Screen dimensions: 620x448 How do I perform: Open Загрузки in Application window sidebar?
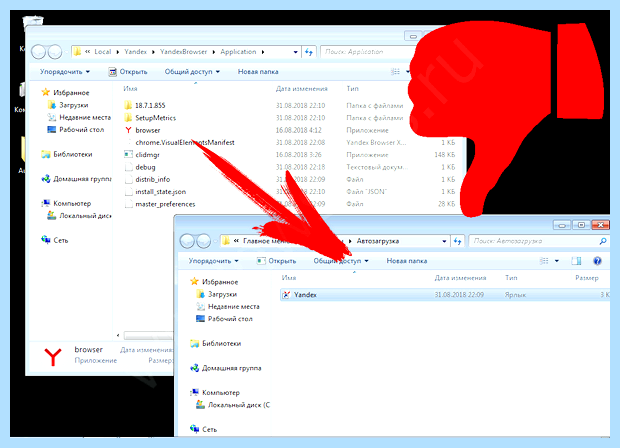click(x=68, y=105)
